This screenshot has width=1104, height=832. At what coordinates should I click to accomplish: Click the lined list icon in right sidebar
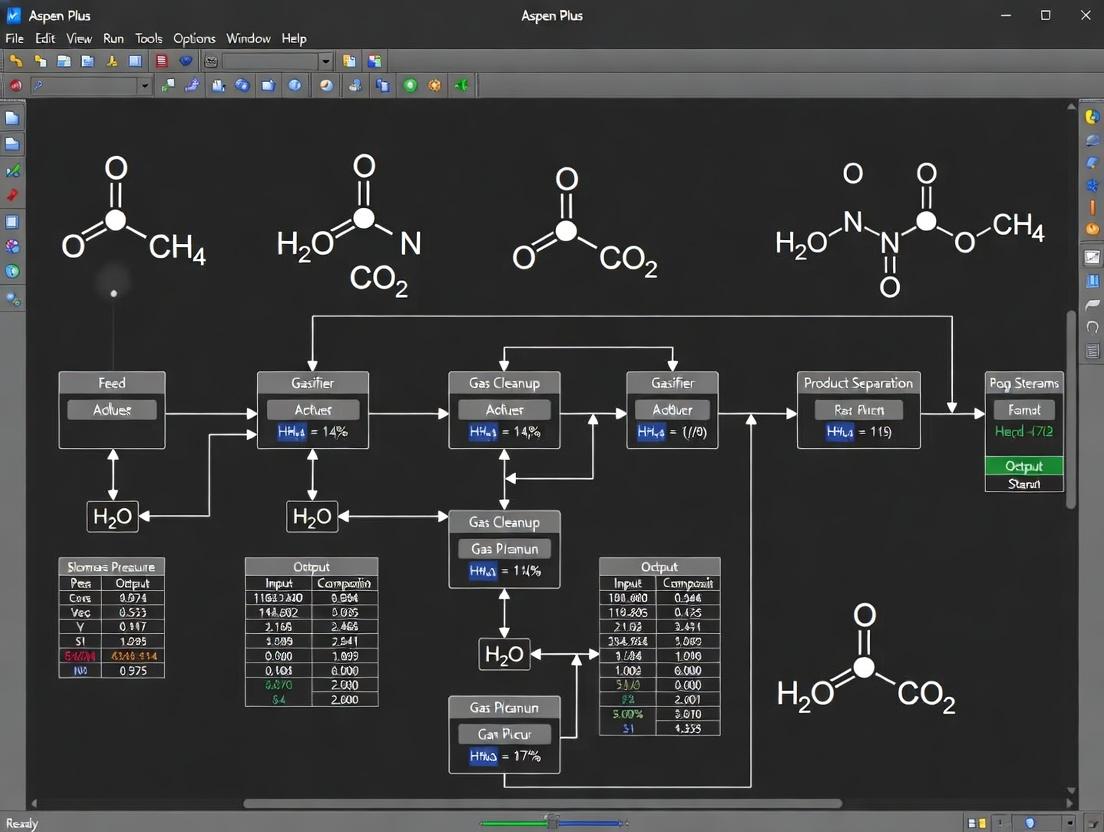click(x=1092, y=351)
